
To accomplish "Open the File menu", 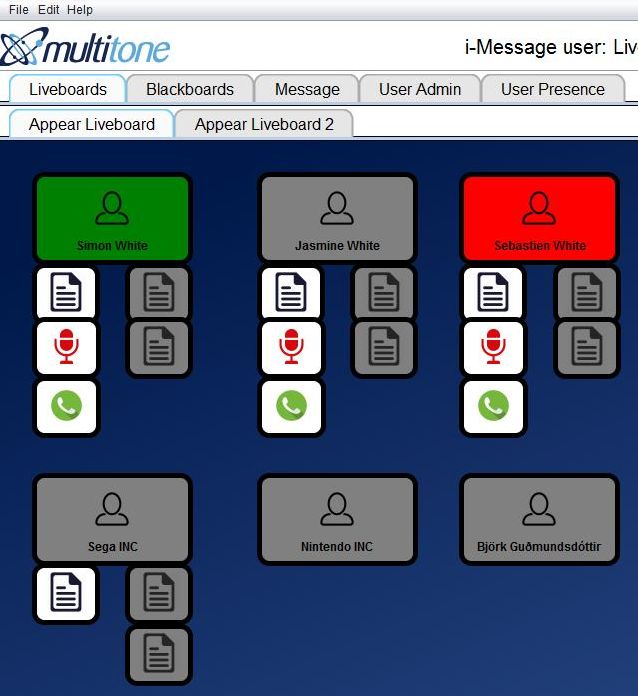I will (x=18, y=9).
